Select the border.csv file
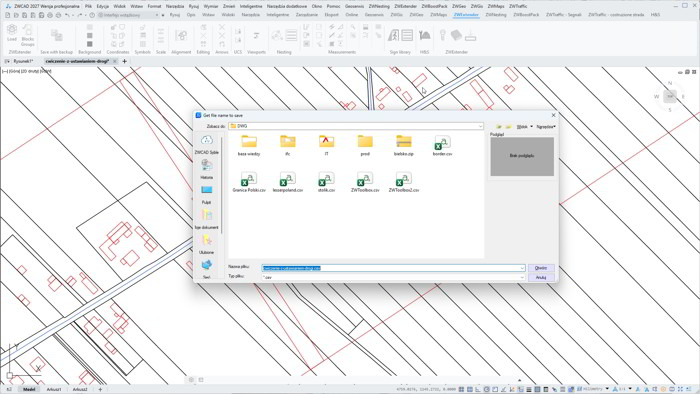The image size is (700, 394). tap(442, 145)
